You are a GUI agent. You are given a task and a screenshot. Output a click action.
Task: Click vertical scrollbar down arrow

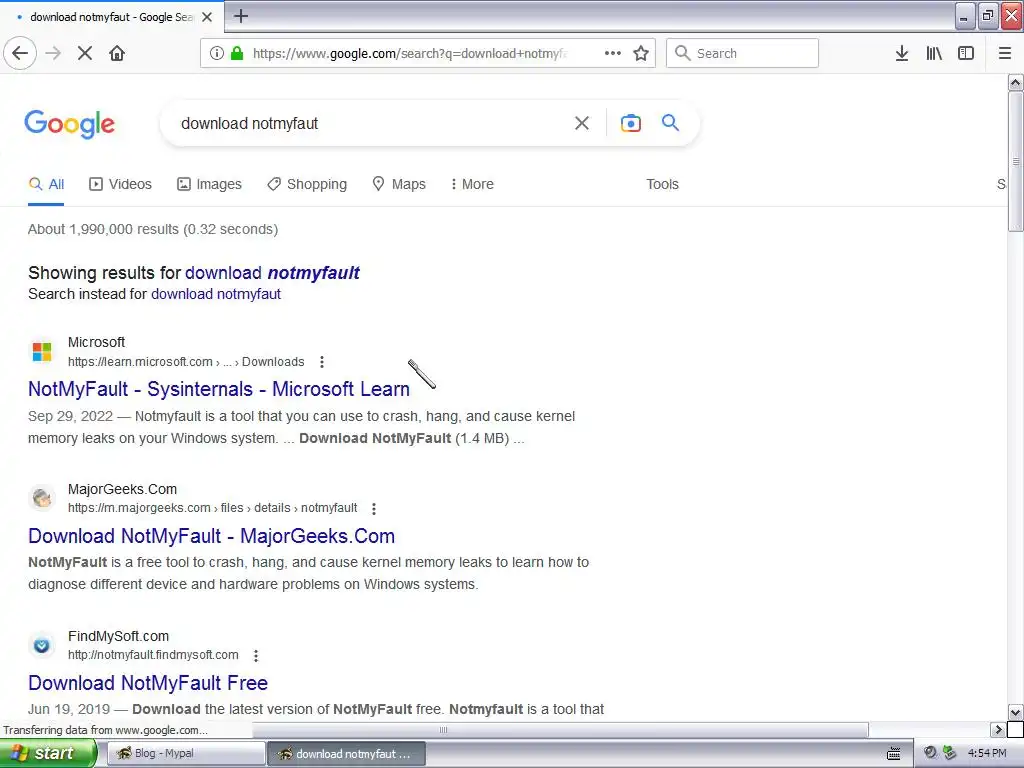[1015, 713]
